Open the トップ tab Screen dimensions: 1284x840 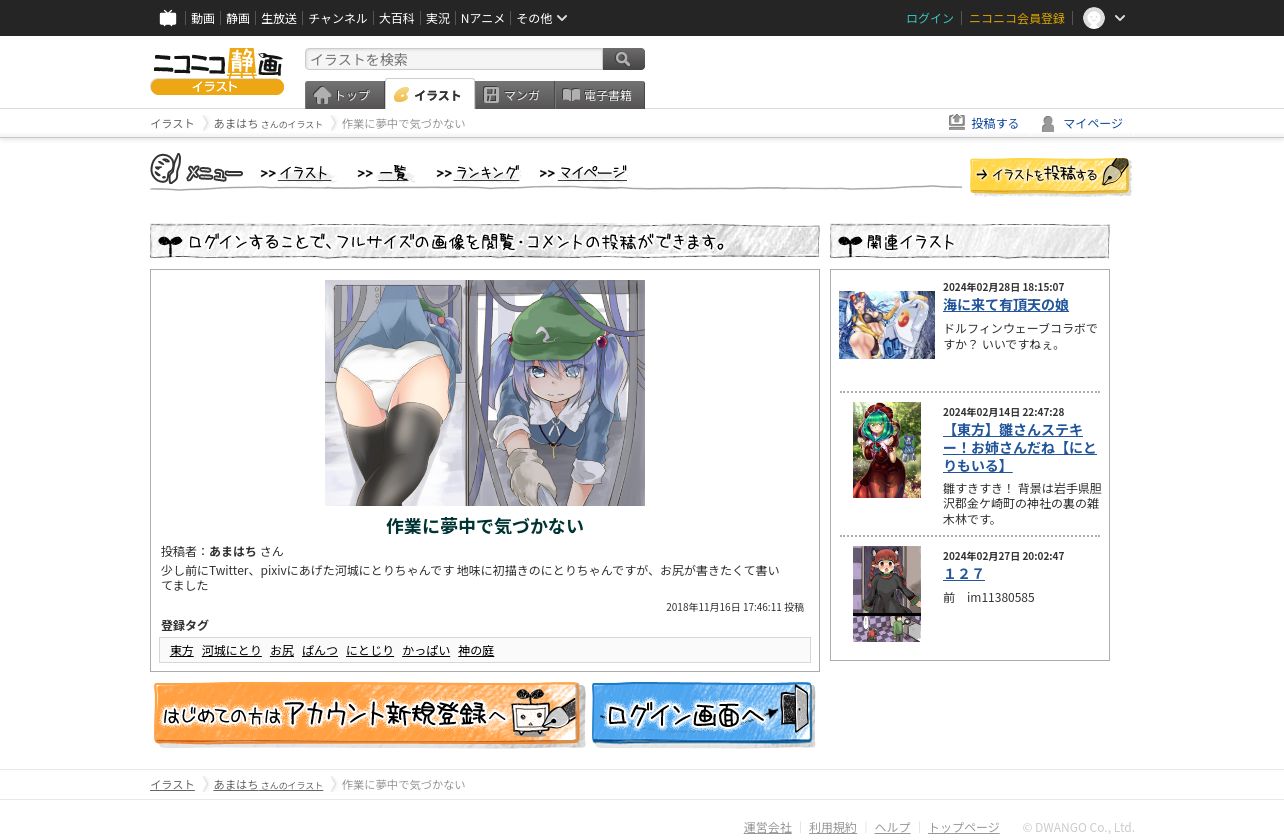click(x=344, y=95)
